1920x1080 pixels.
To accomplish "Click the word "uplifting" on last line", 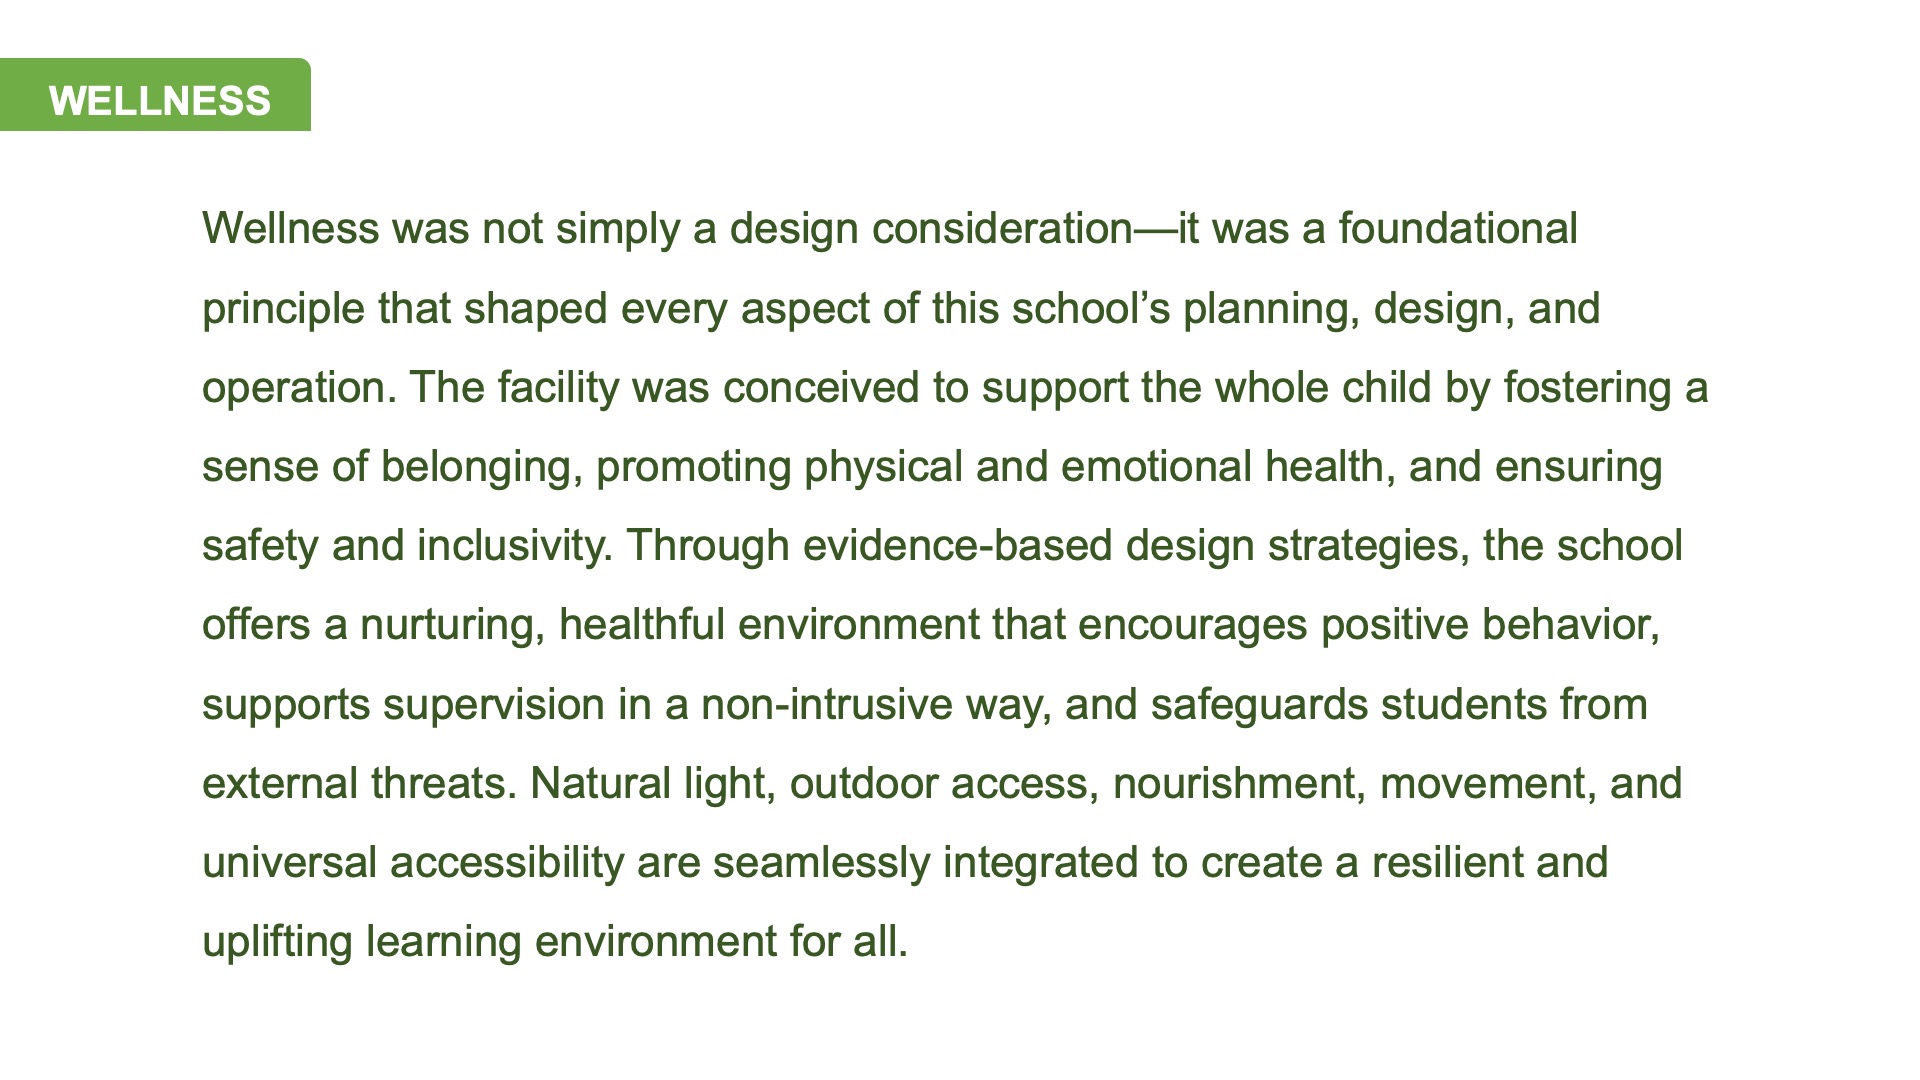I will click(277, 943).
